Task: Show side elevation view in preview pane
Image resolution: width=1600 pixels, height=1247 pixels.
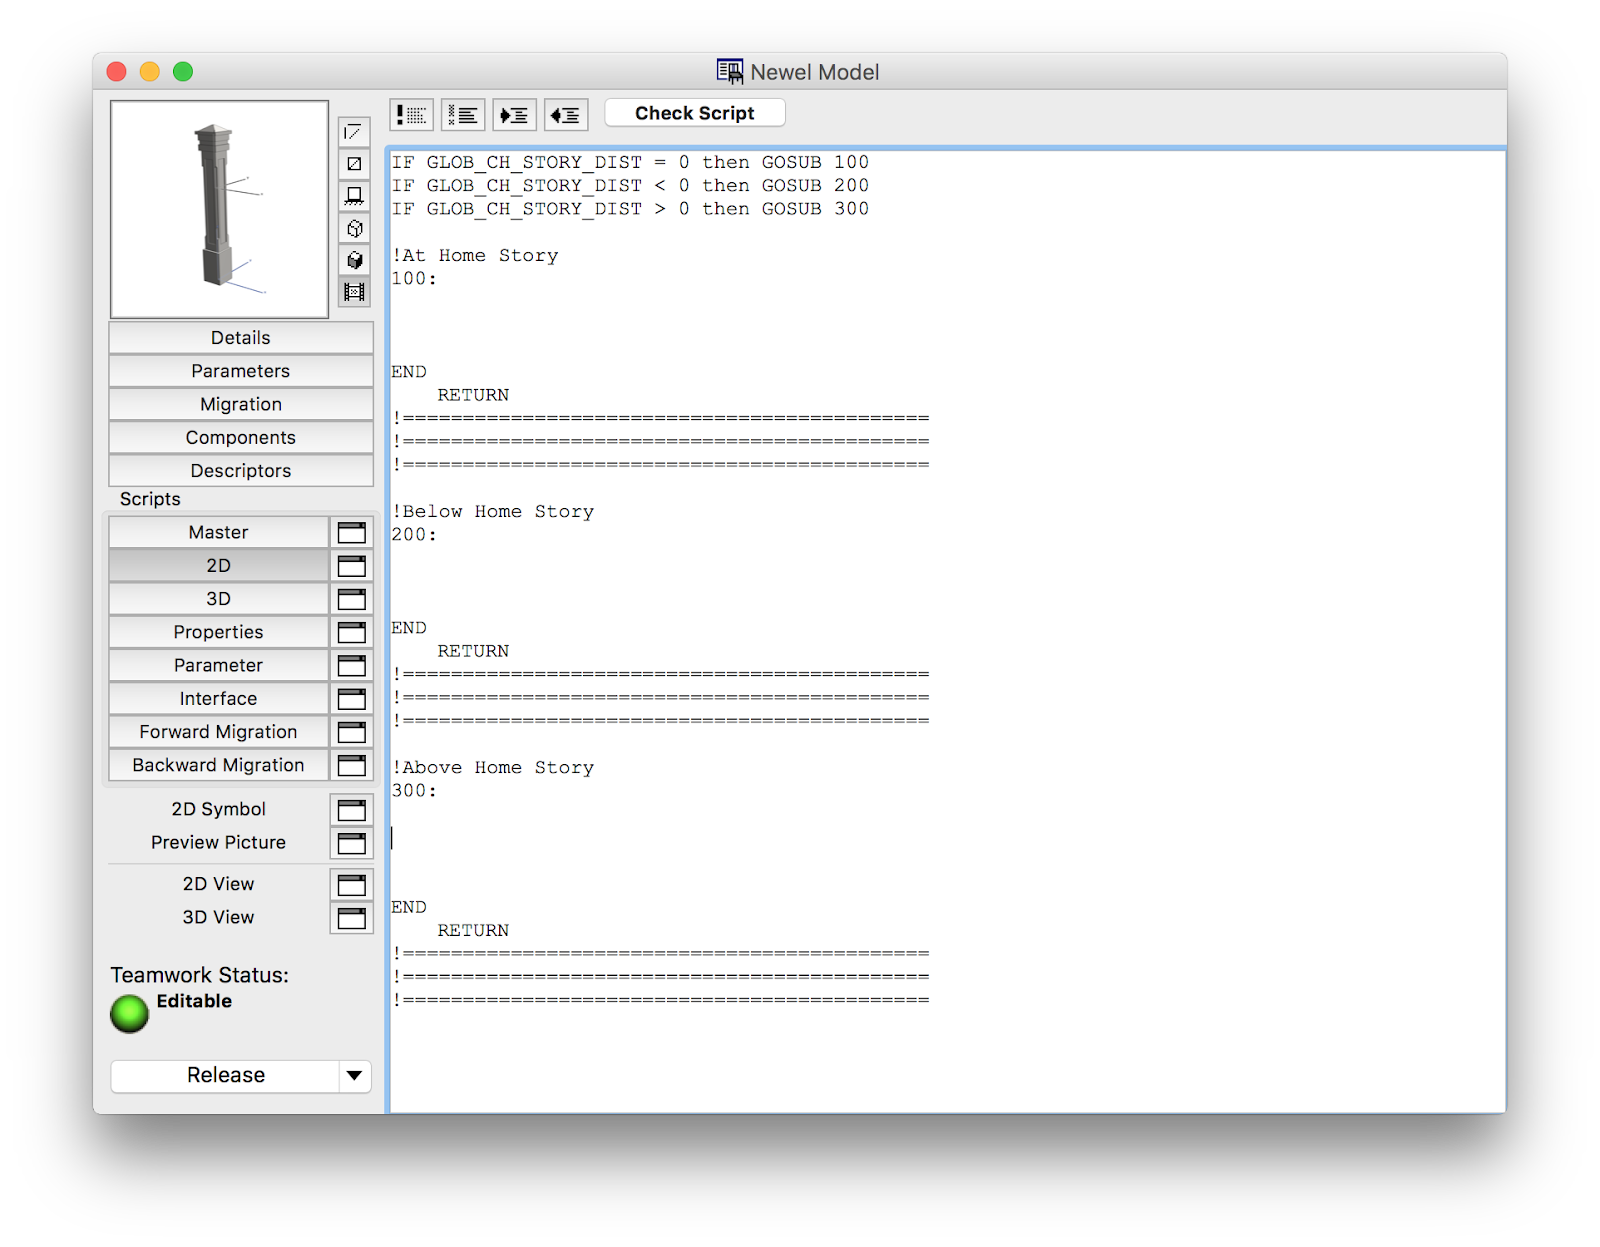Action: click(354, 196)
